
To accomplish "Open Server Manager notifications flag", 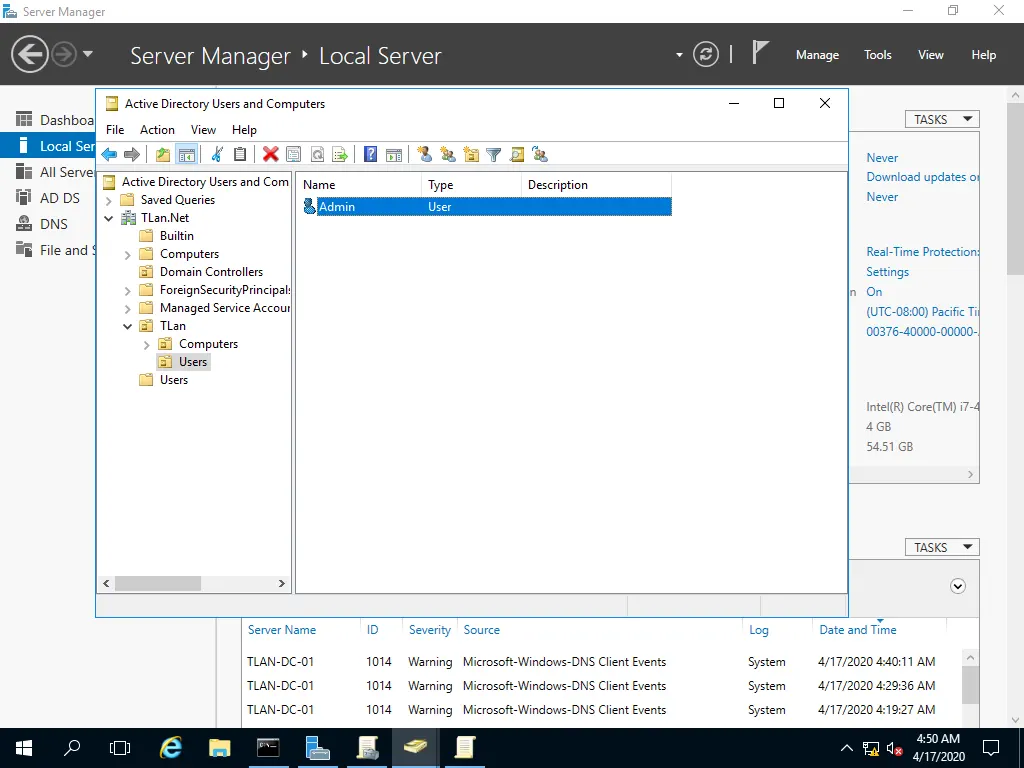I will (760, 53).
